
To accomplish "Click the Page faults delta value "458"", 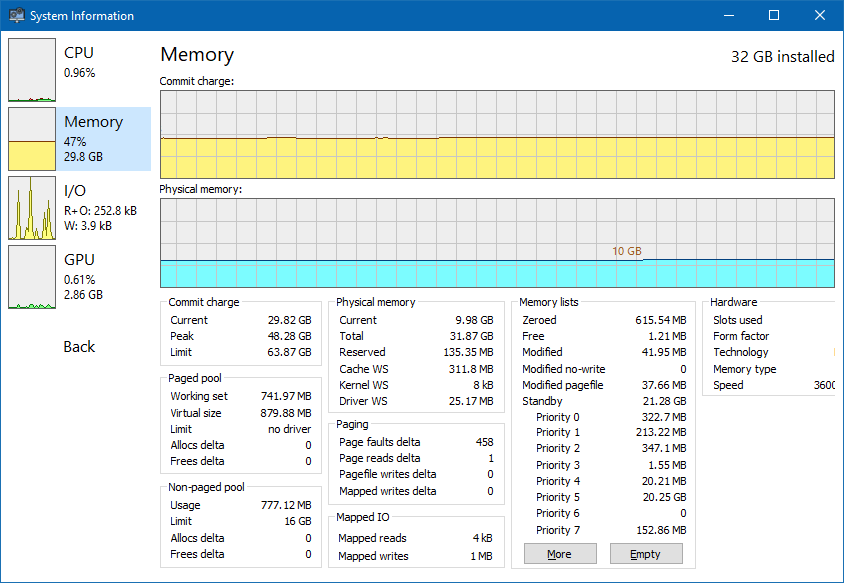I will [484, 442].
